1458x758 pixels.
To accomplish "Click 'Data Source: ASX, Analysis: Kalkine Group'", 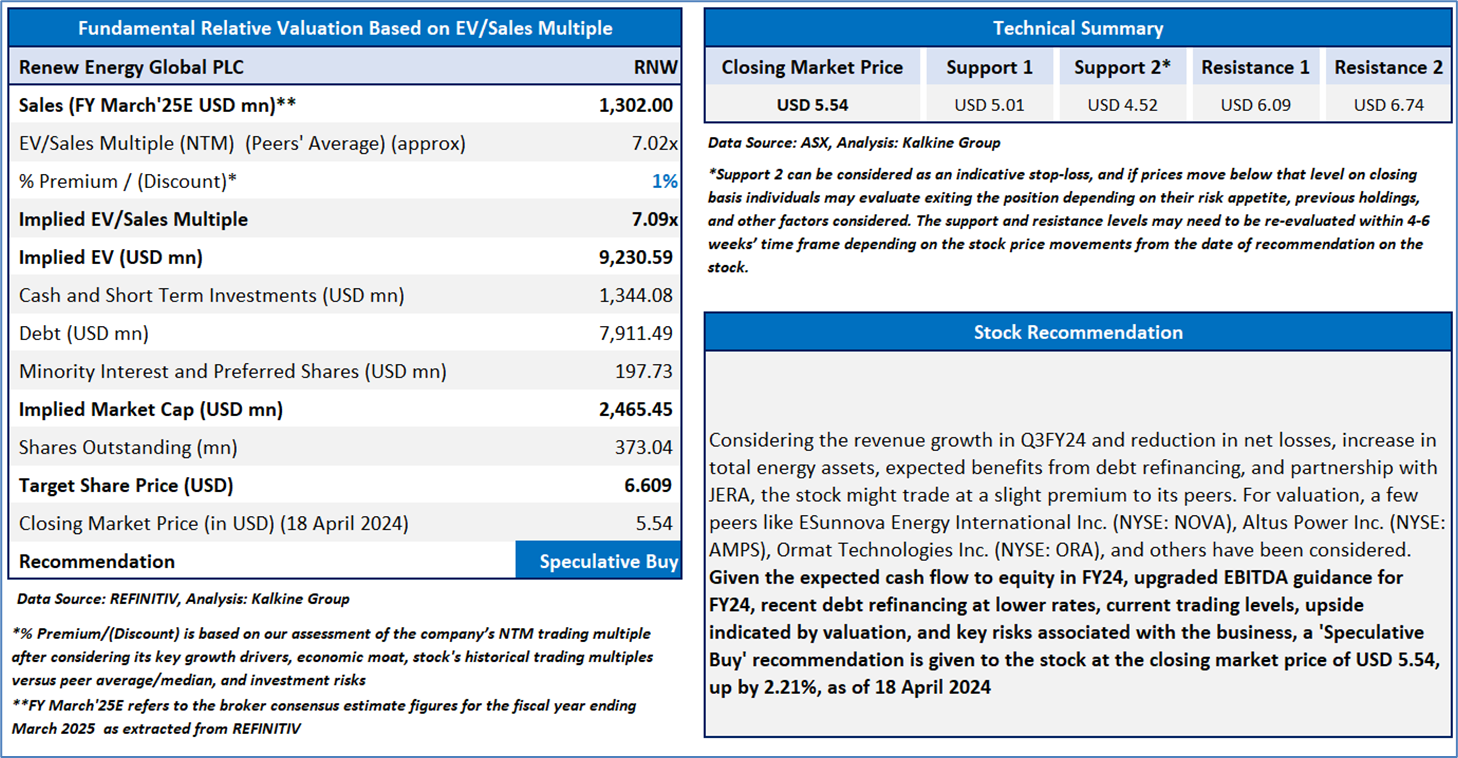I will tap(854, 142).
